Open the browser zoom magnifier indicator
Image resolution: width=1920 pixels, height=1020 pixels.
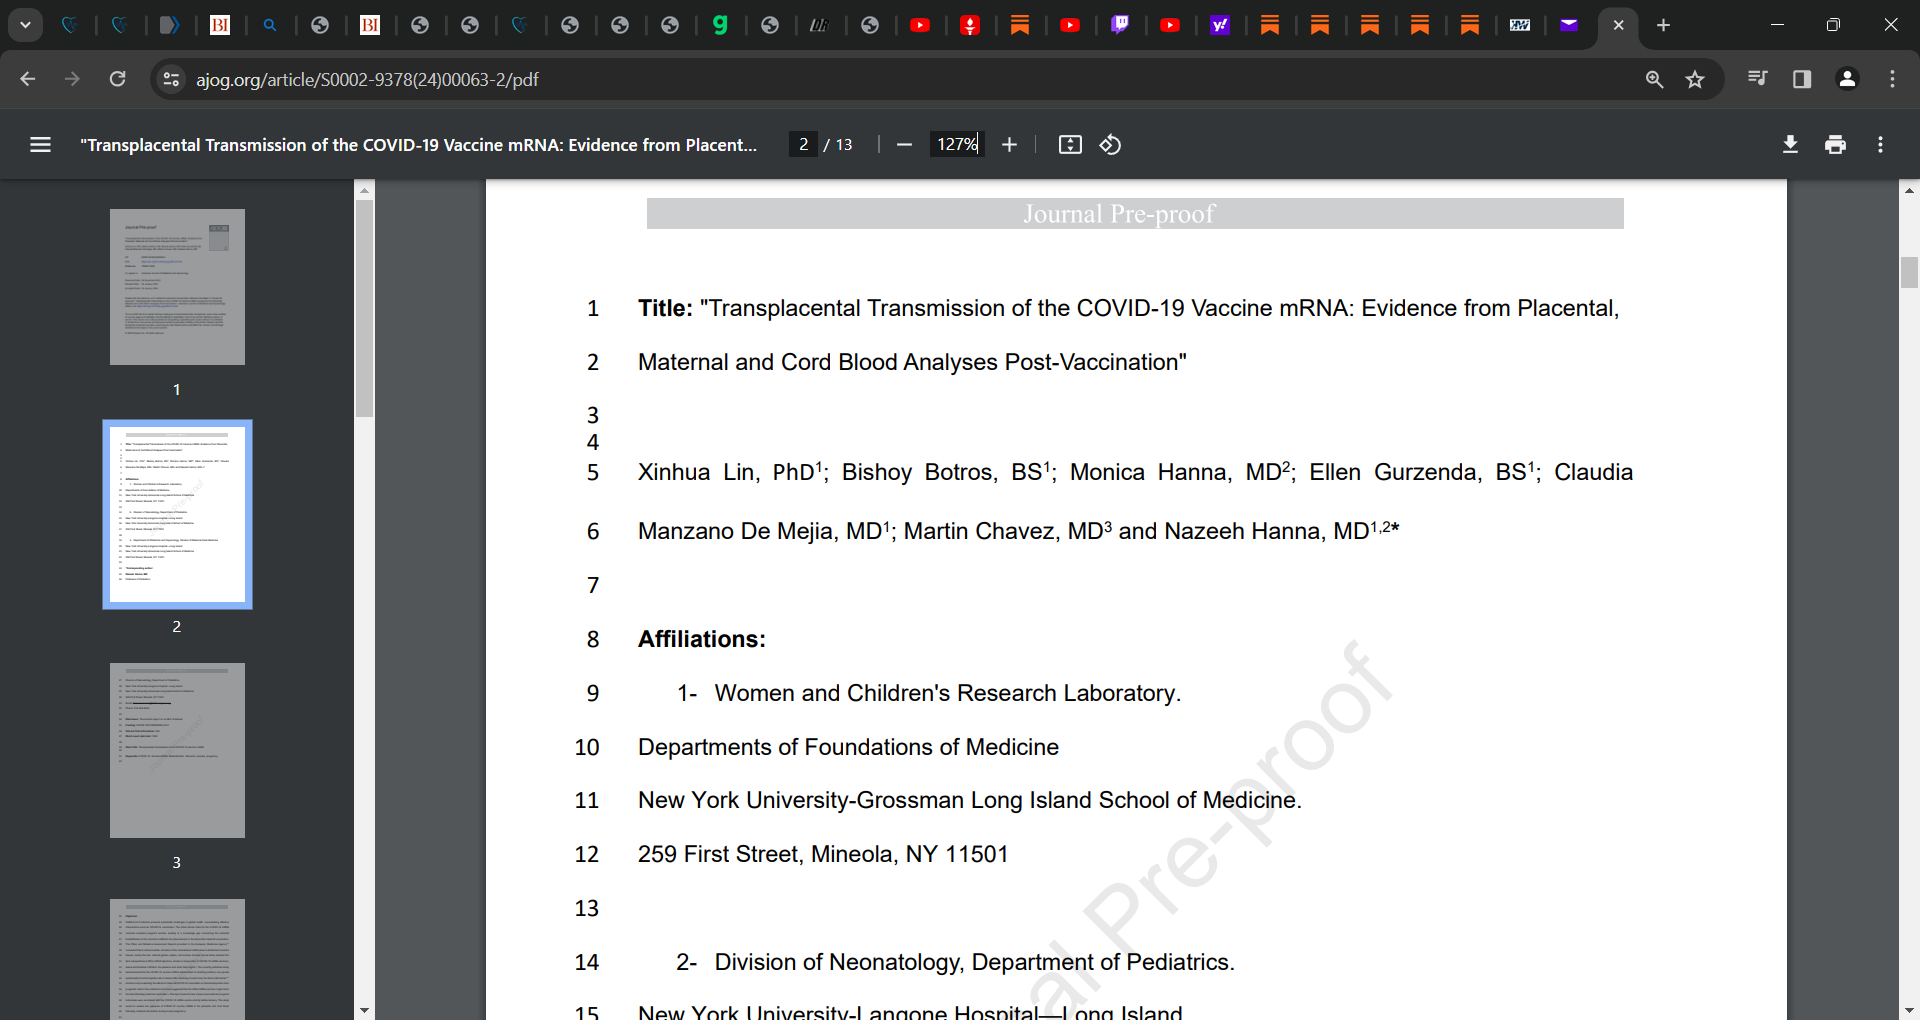point(1655,79)
